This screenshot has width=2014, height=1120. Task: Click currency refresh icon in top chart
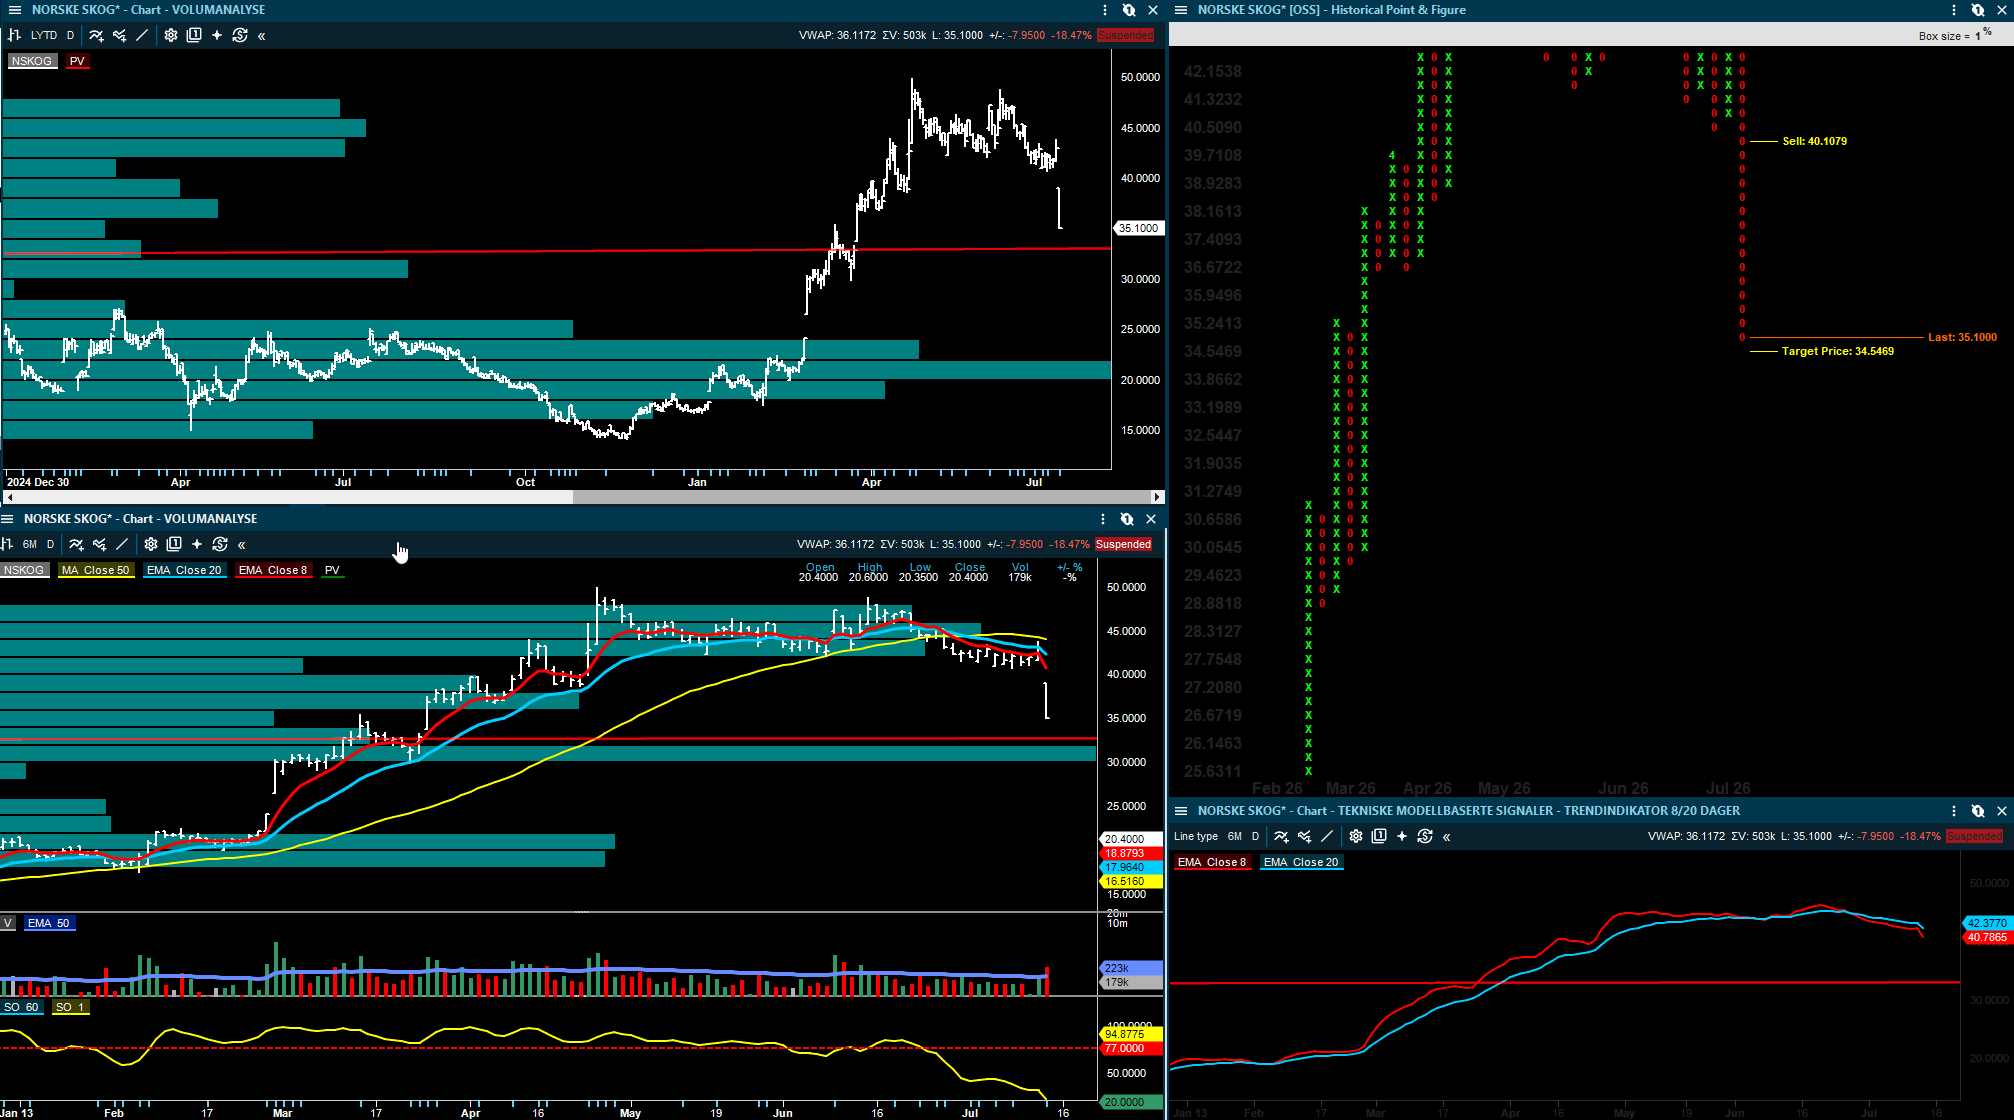(x=240, y=35)
